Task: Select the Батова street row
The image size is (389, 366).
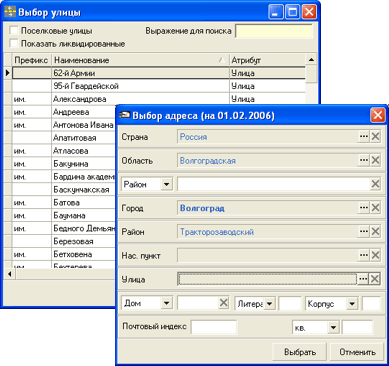Action: (x=64, y=203)
